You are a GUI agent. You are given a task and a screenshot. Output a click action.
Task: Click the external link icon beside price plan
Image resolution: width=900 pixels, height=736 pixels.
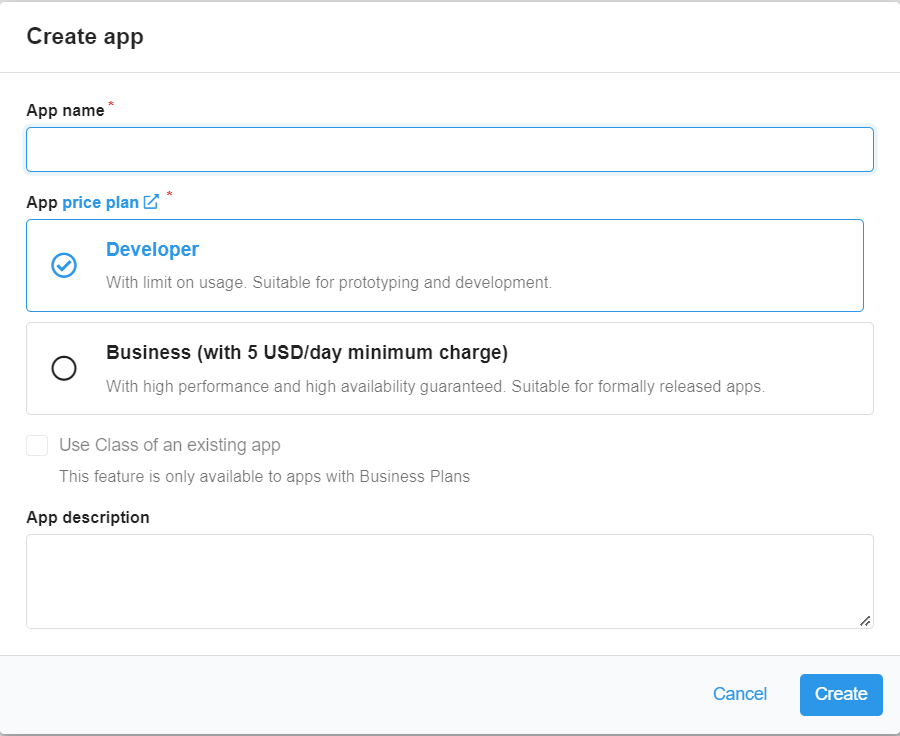[x=151, y=201]
